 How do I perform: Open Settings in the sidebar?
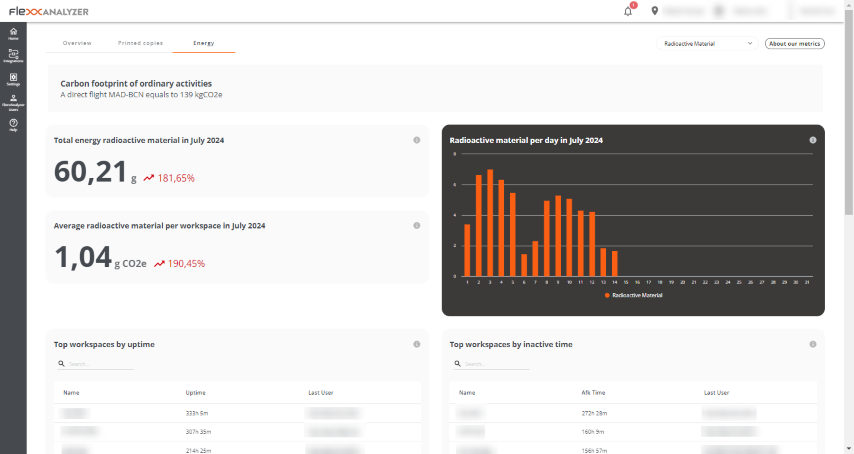point(13,79)
